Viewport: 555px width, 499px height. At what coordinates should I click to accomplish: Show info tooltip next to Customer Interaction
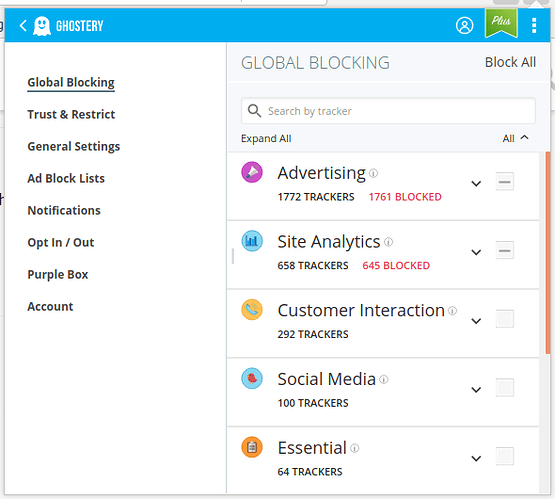452,311
